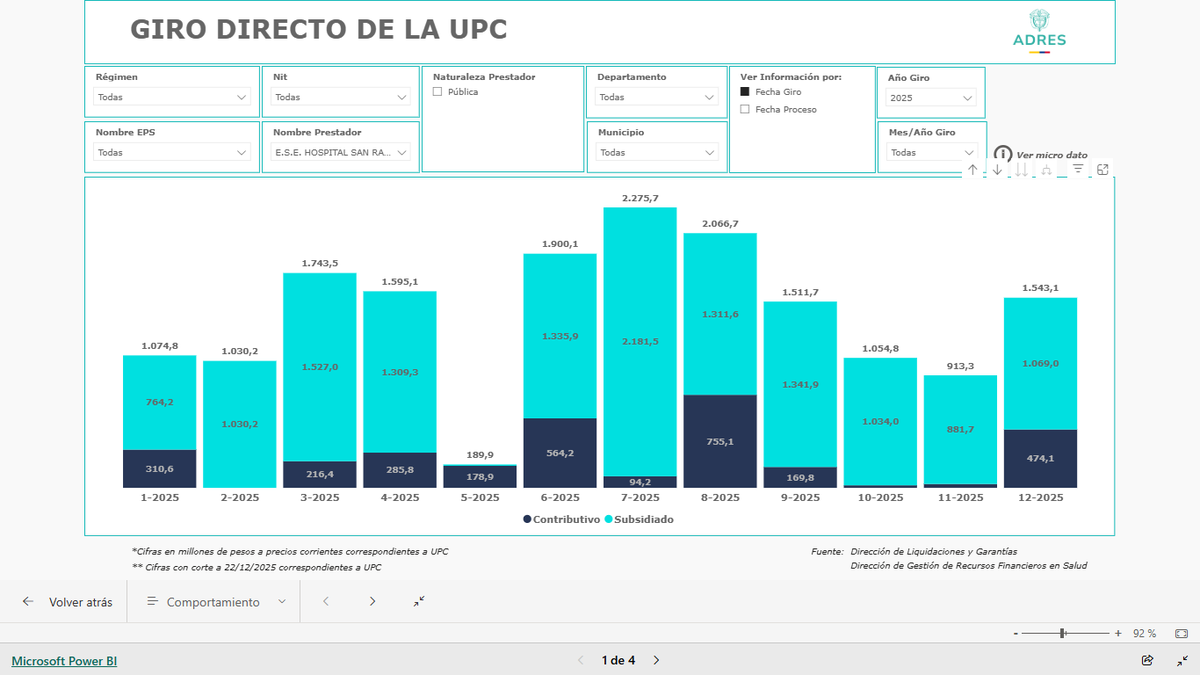Enter focus mode for the bar chart

[1103, 169]
